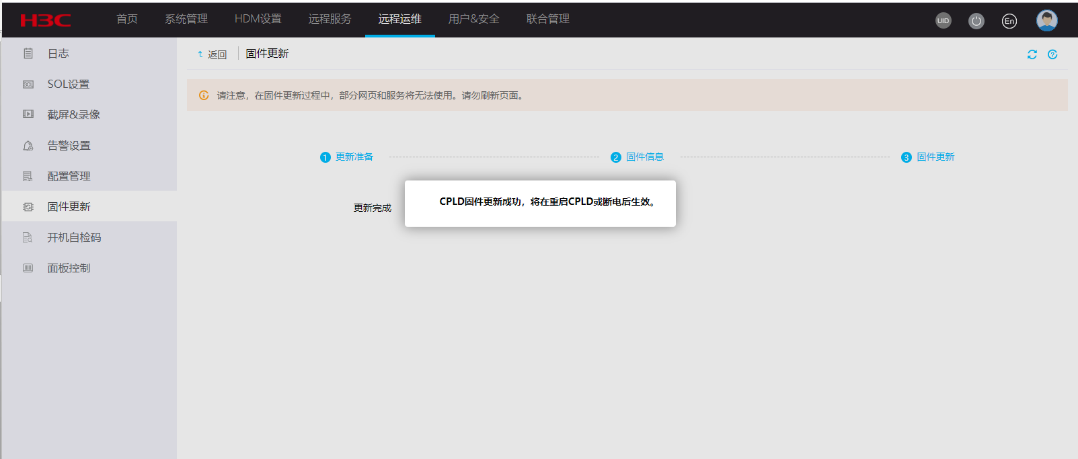This screenshot has height=459, width=1078.
Task: Open the user avatar menu
Action: (x=1046, y=21)
